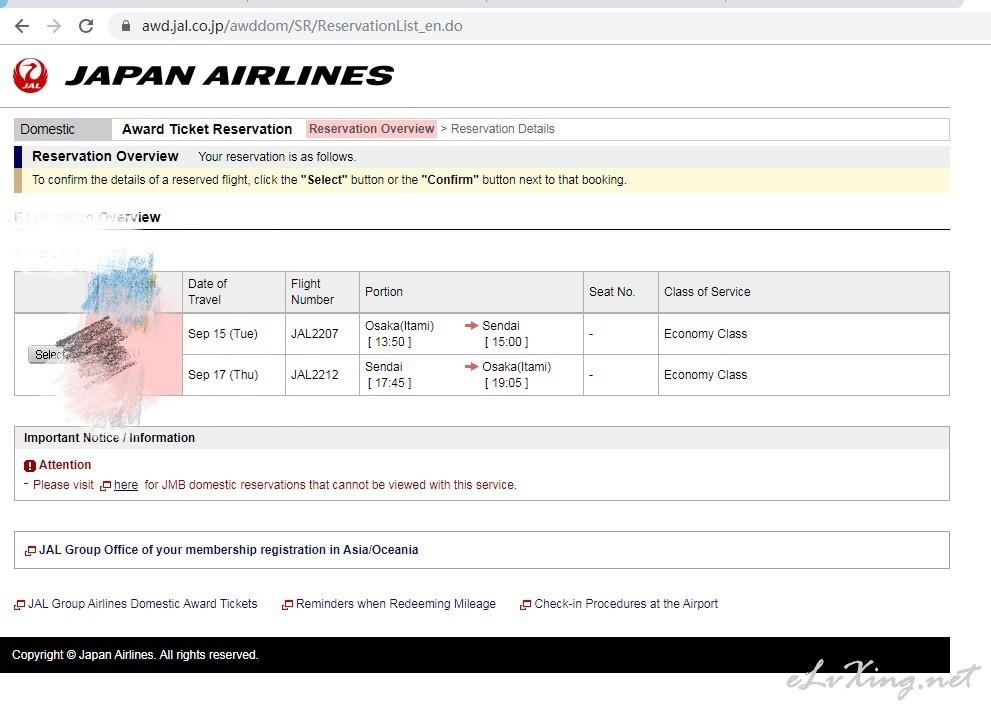The height and width of the screenshot is (712, 991).
Task: Click flight number JAL2212
Action: coord(315,375)
